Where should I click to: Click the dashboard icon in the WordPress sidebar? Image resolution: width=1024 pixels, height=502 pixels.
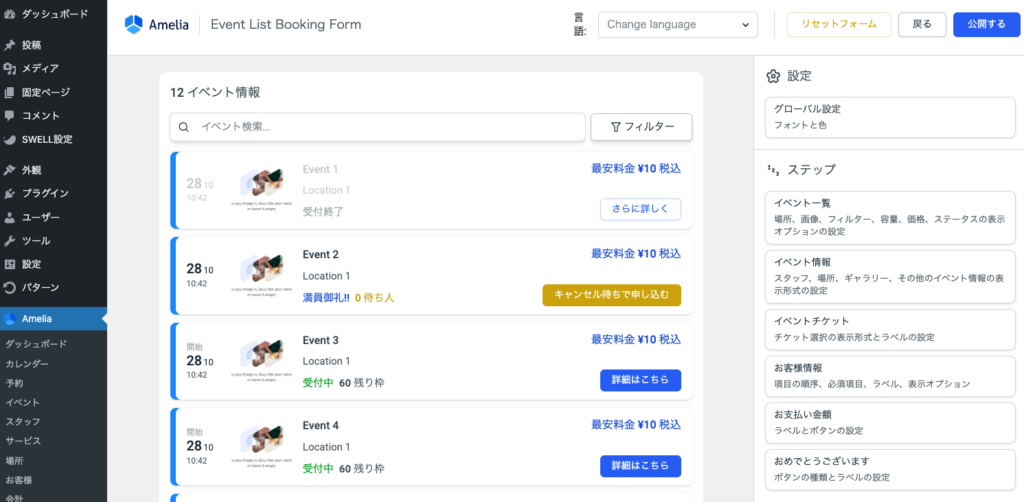point(10,15)
